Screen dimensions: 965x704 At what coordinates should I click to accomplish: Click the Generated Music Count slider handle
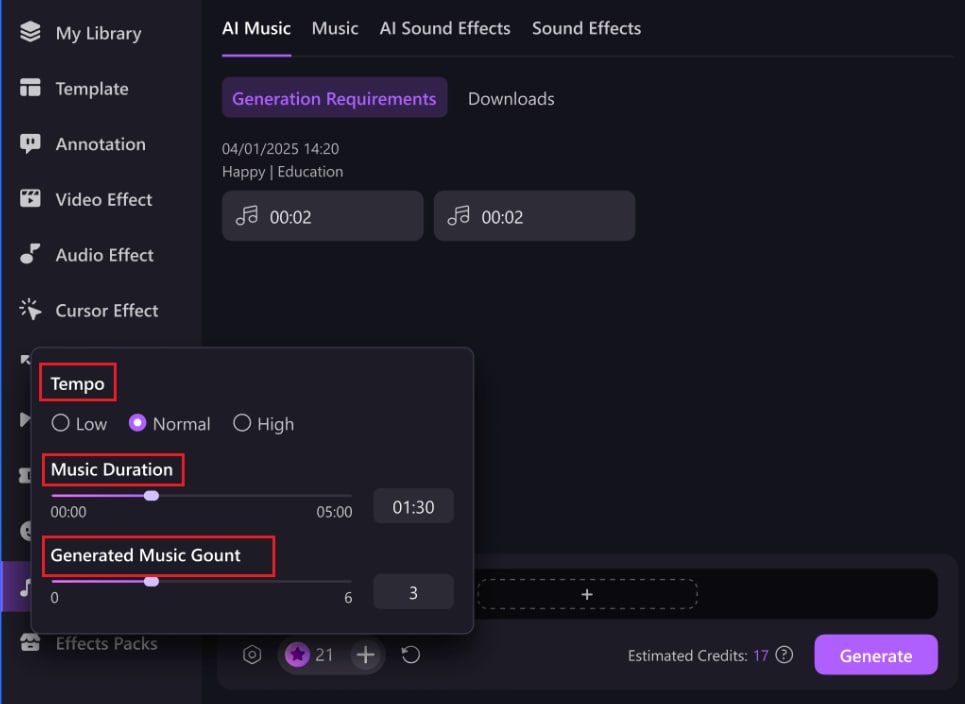click(151, 582)
